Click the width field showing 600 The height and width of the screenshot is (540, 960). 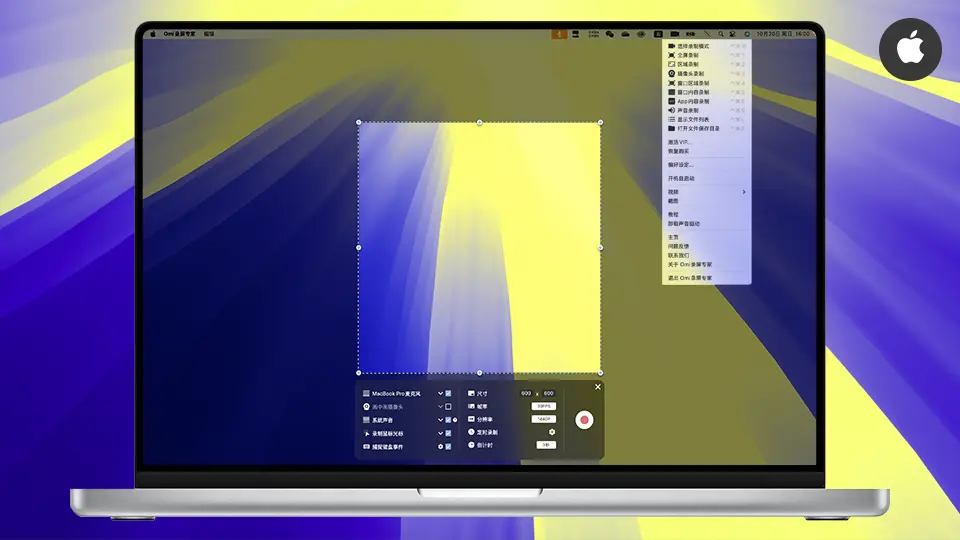coord(526,394)
